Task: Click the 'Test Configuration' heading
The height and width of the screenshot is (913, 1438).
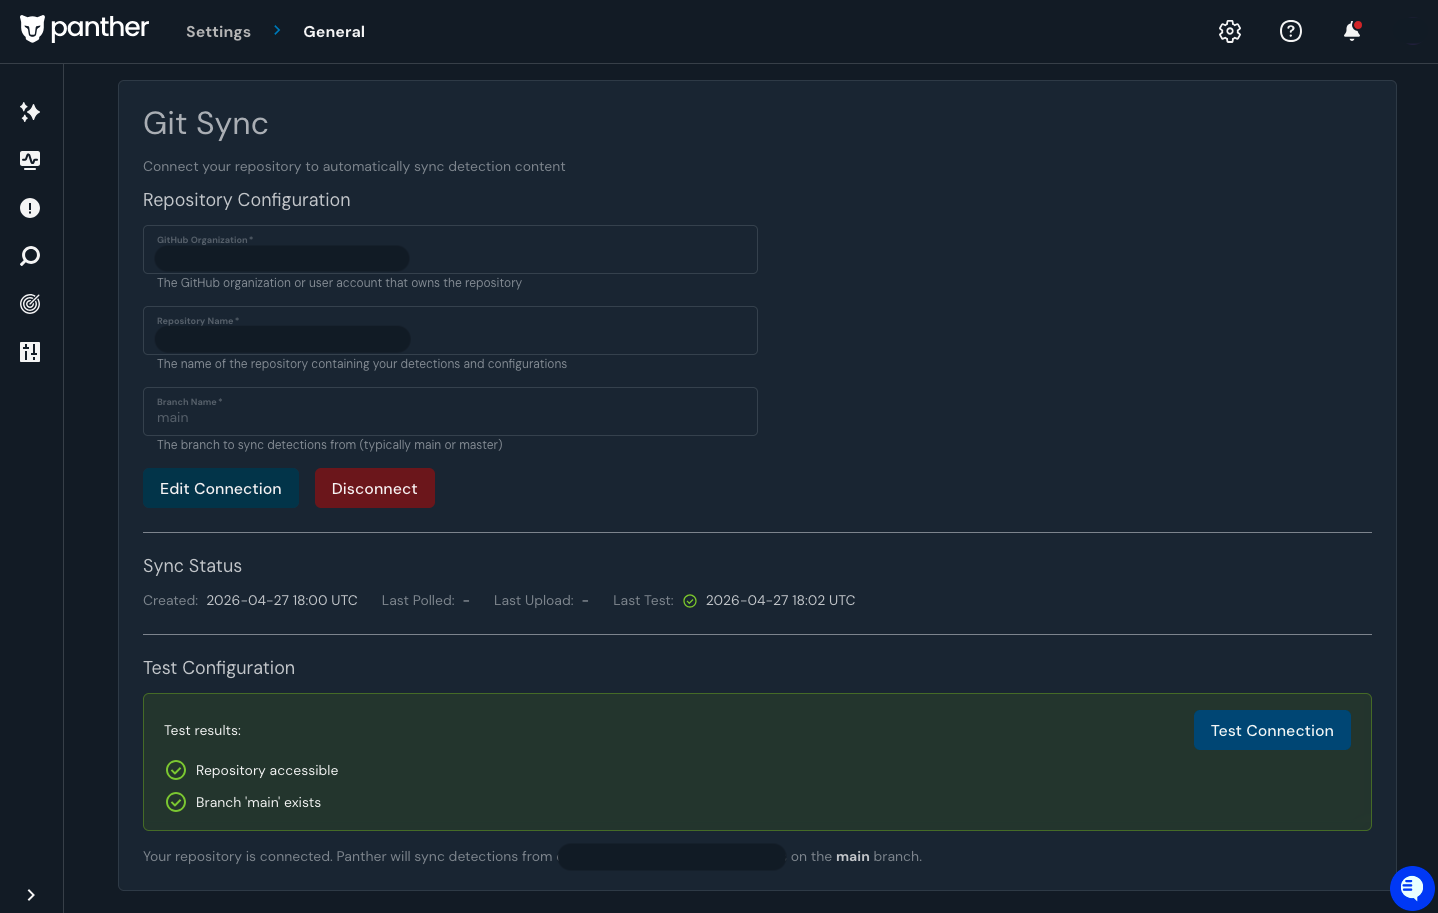Action: (219, 668)
